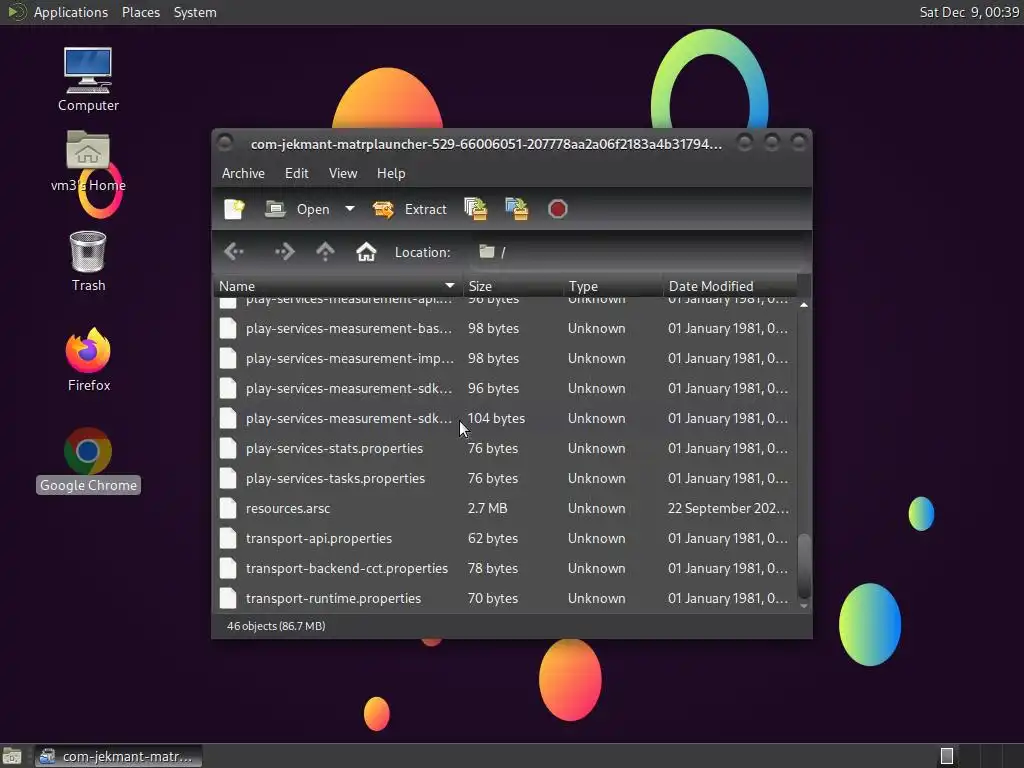The image size is (1024, 768).
Task: Open the Edit menu
Action: click(296, 173)
